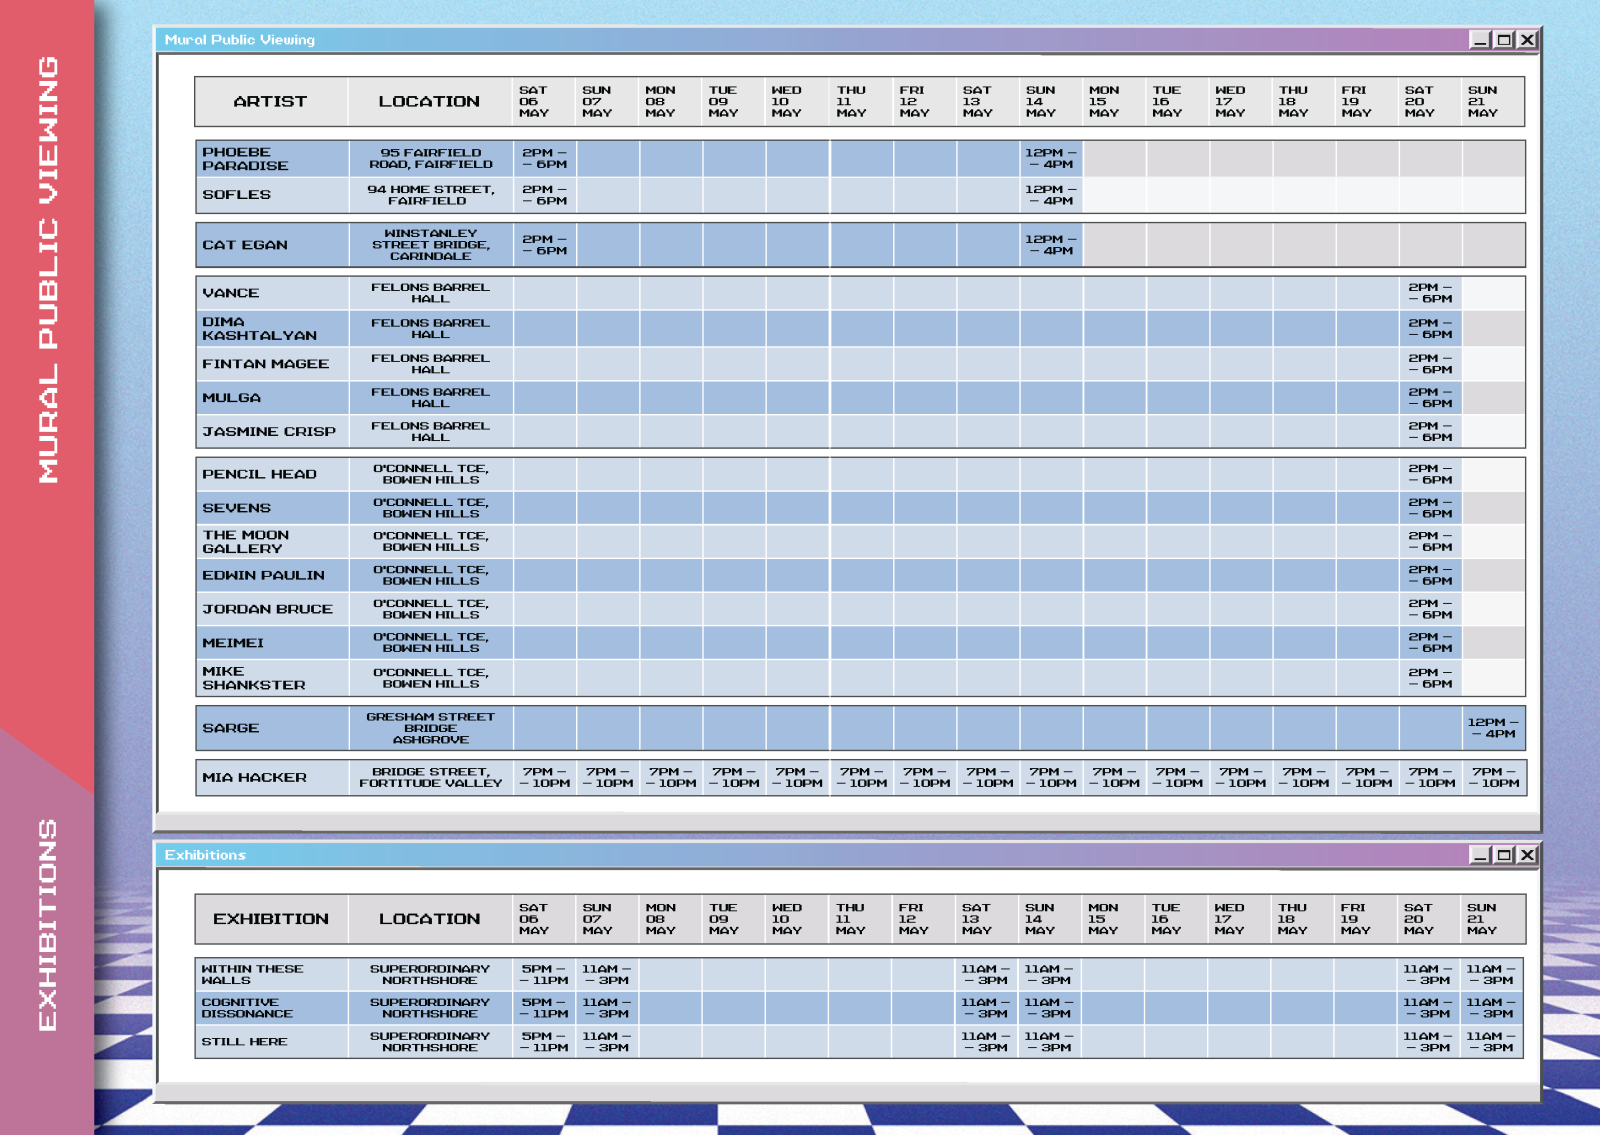Maximize the Exhibitions window

1503,855
